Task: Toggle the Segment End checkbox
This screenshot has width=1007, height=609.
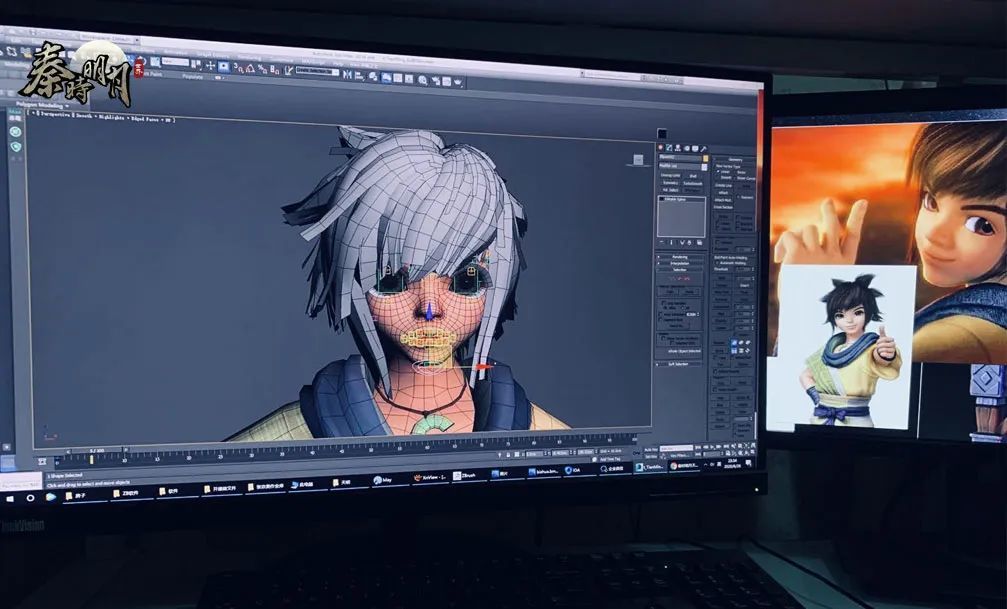Action: tap(663, 321)
